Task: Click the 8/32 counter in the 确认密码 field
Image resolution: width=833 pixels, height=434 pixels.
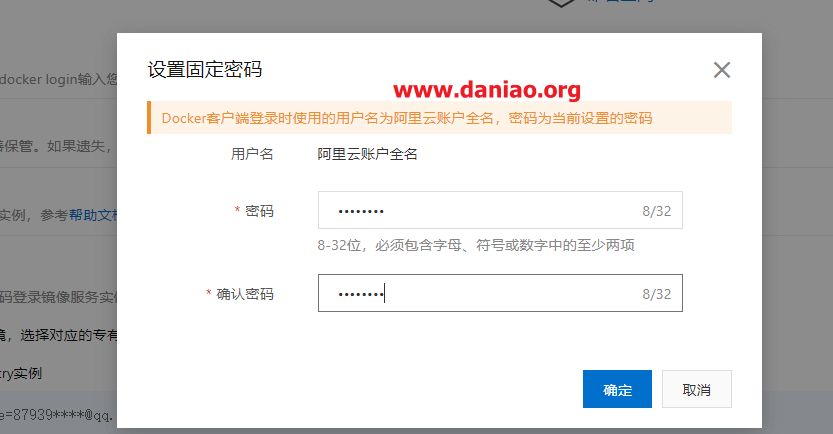Action: 657,294
